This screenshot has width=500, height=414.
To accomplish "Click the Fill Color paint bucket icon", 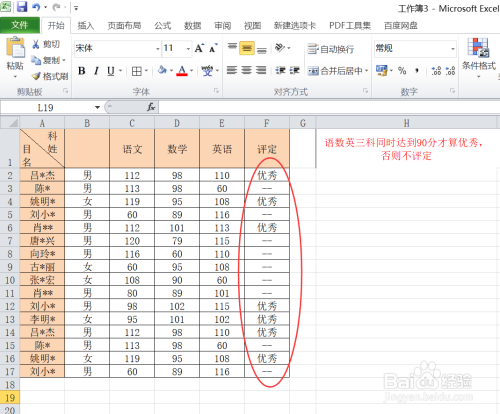I will pyautogui.click(x=162, y=70).
